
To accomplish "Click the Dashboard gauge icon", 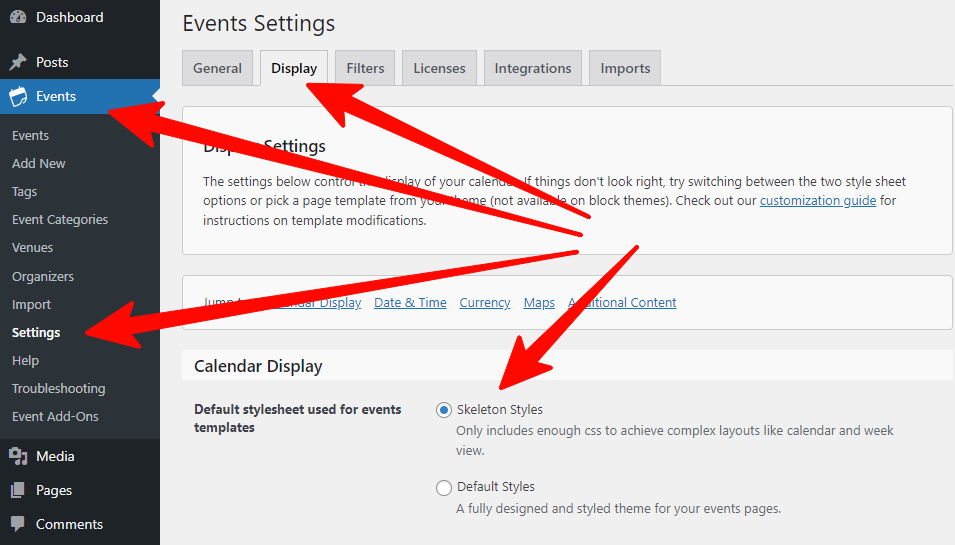I will (x=18, y=17).
